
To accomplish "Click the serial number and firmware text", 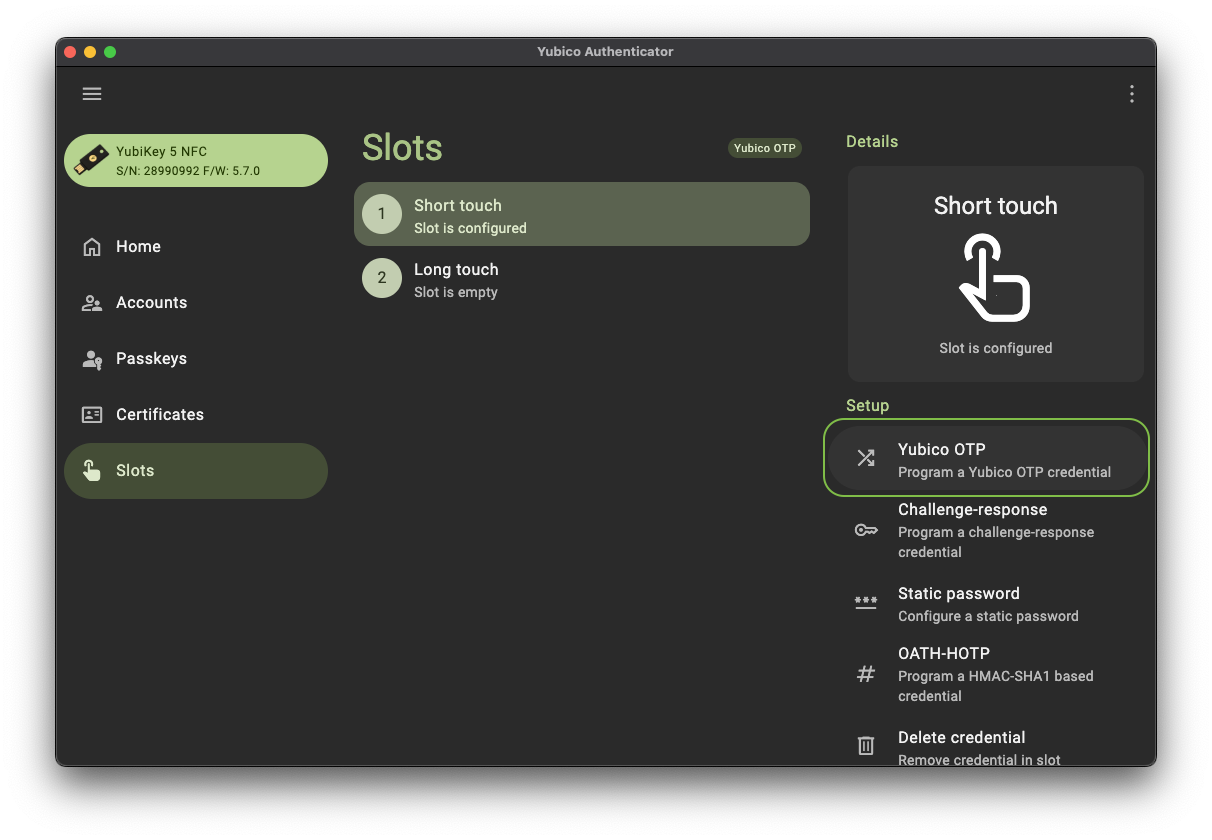I will point(188,171).
